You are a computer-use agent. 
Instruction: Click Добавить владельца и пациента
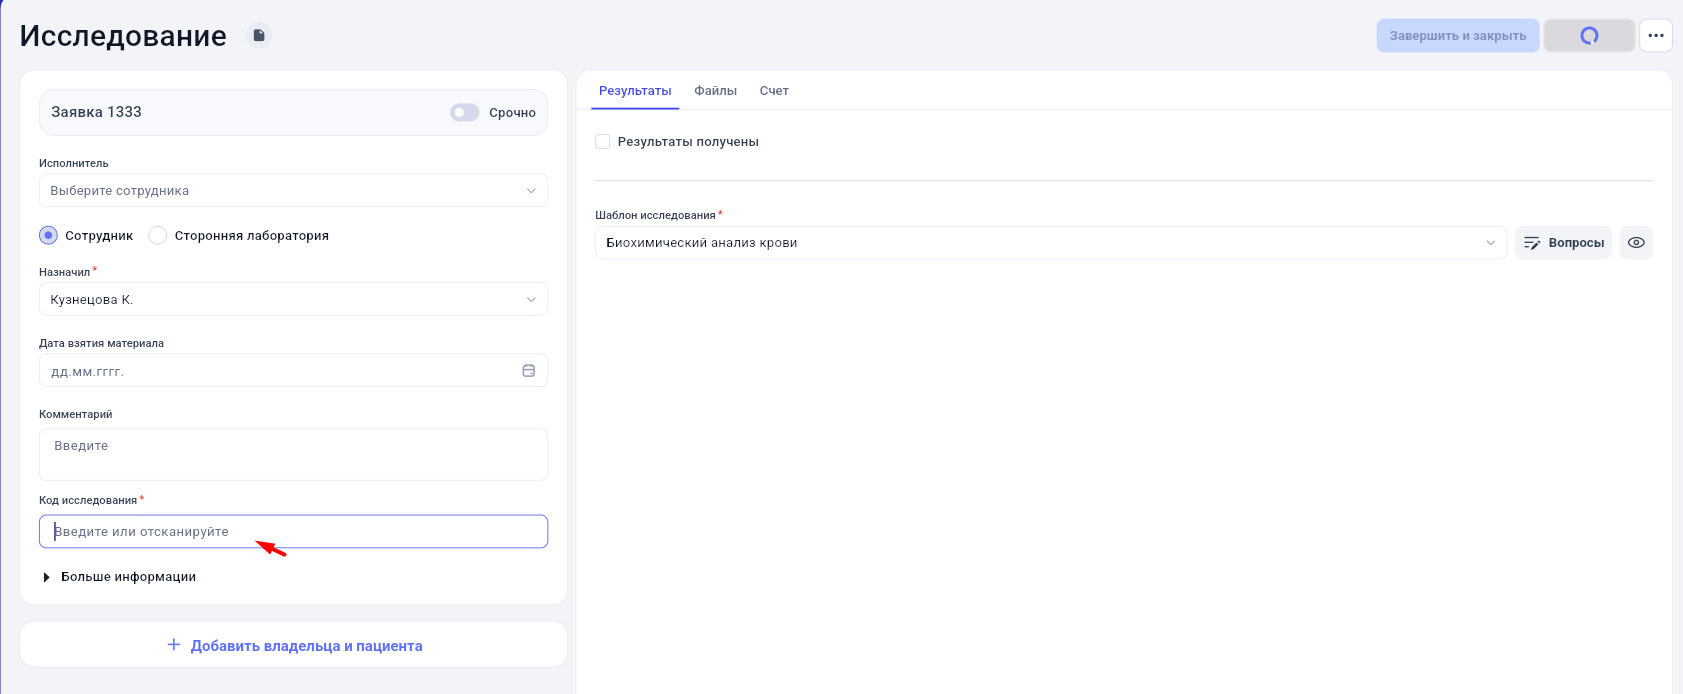294,646
